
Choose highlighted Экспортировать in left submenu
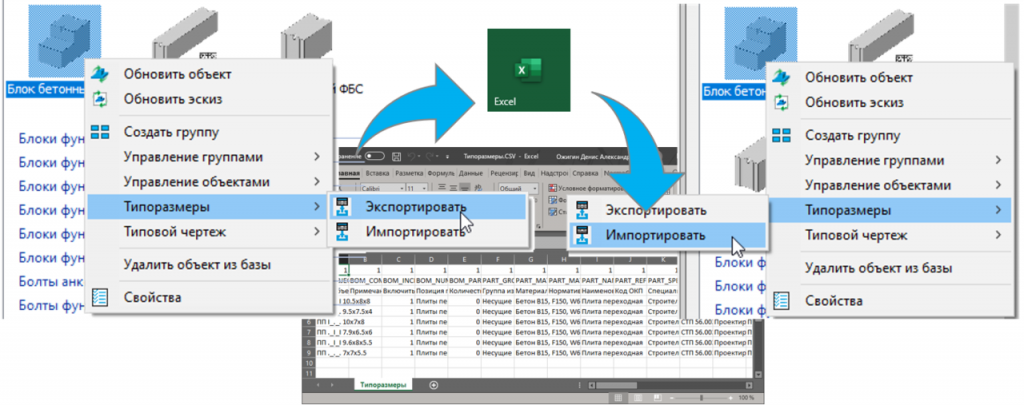pyautogui.click(x=427, y=208)
